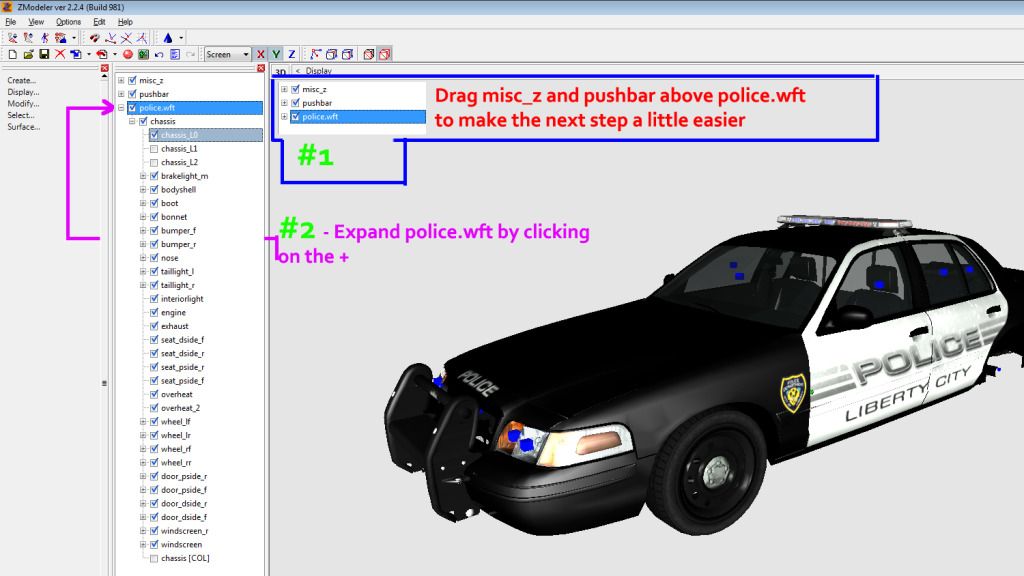Click the last axes icon before the cone

(x=142, y=38)
